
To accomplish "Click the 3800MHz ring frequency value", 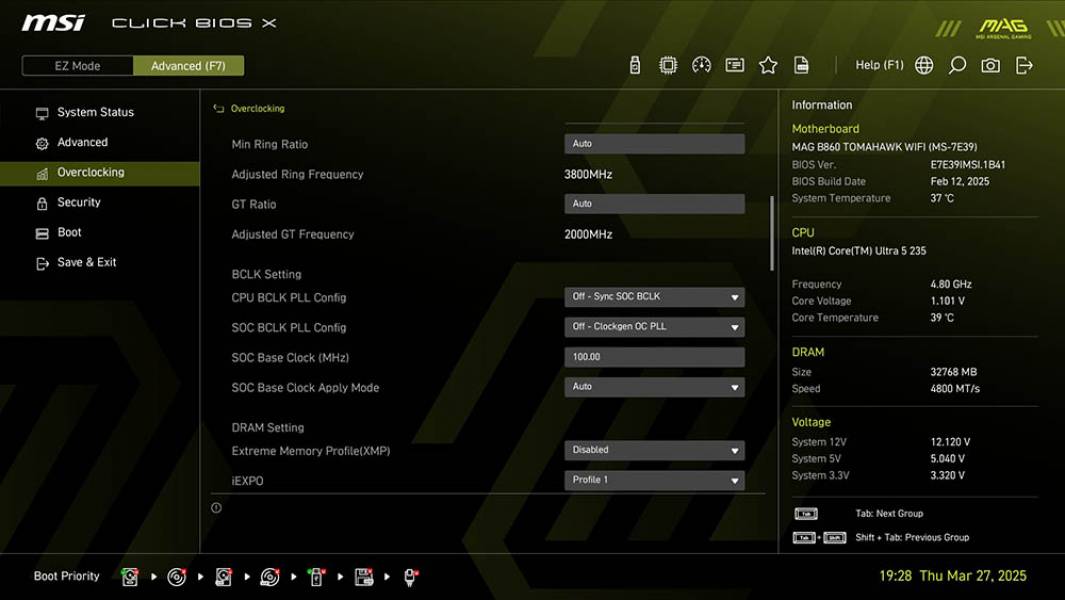I will tap(588, 175).
